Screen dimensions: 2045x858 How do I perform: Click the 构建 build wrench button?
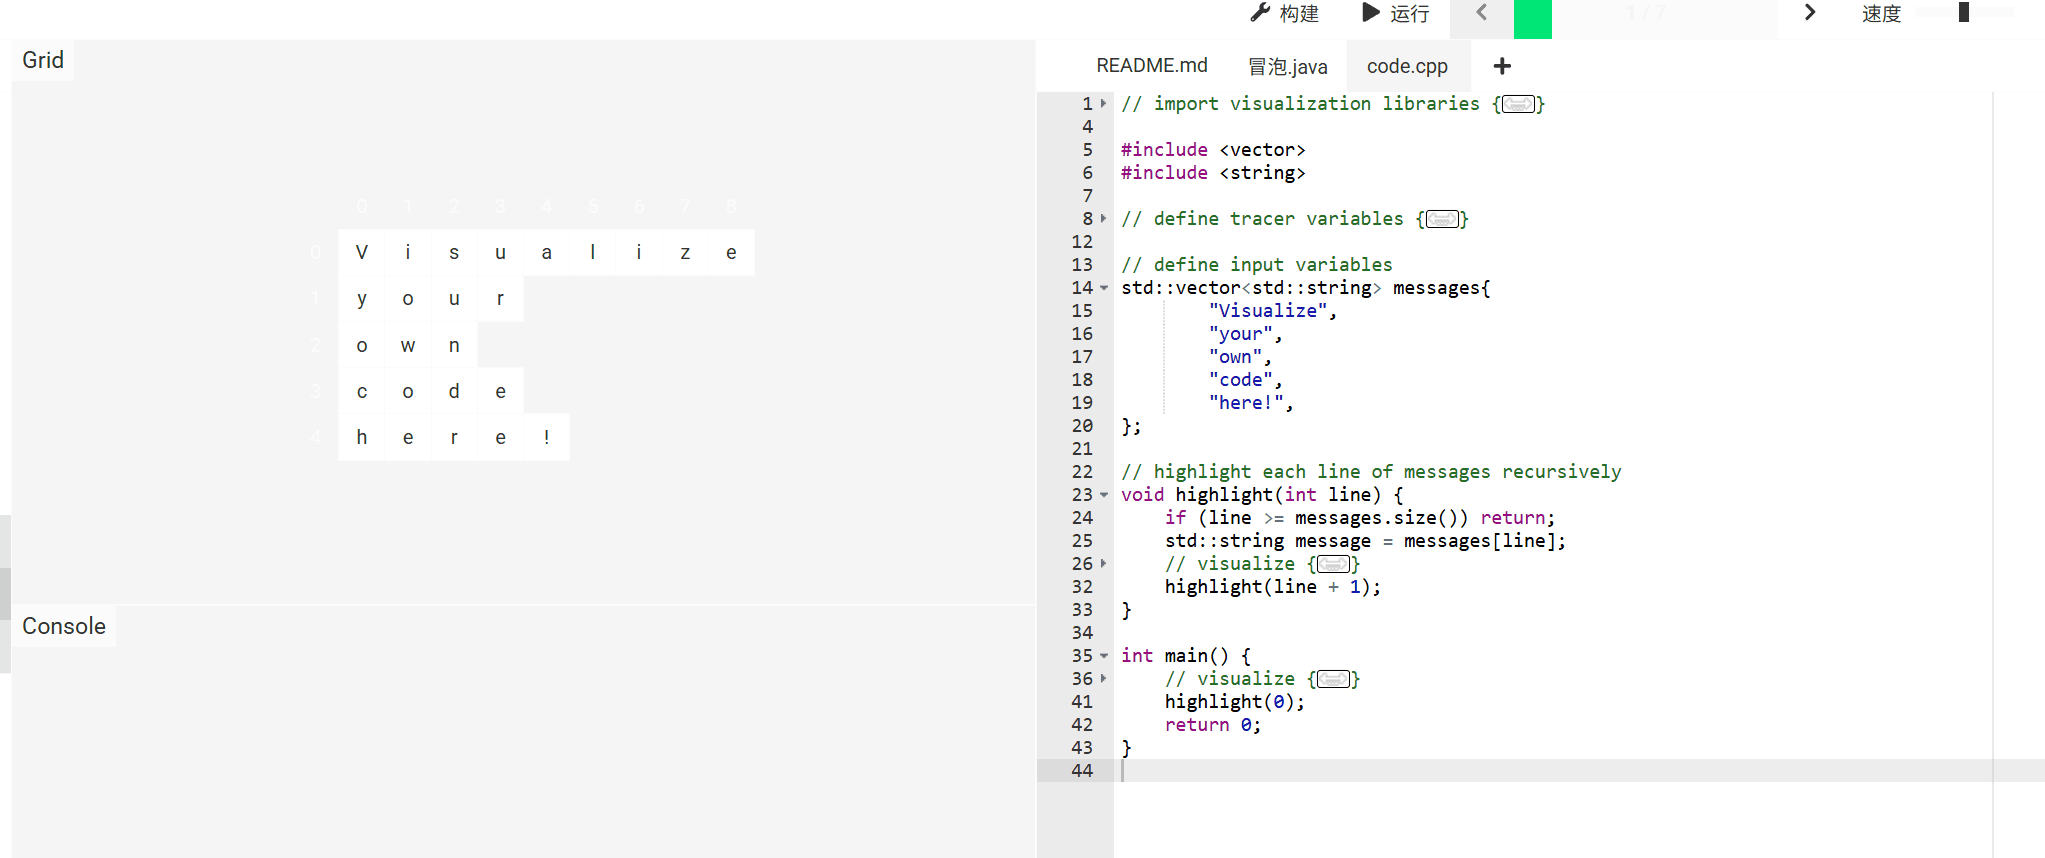coord(1284,14)
